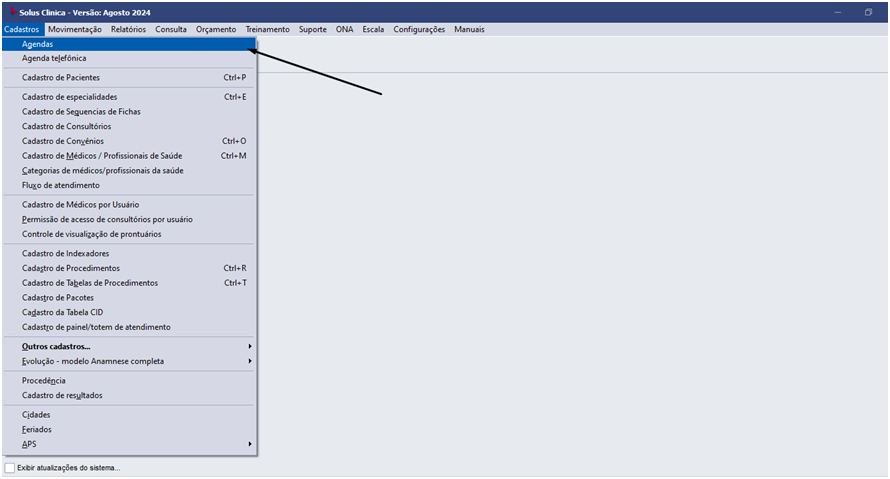This screenshot has width=890, height=479.
Task: Open the Manuais menu
Action: pyautogui.click(x=469, y=30)
